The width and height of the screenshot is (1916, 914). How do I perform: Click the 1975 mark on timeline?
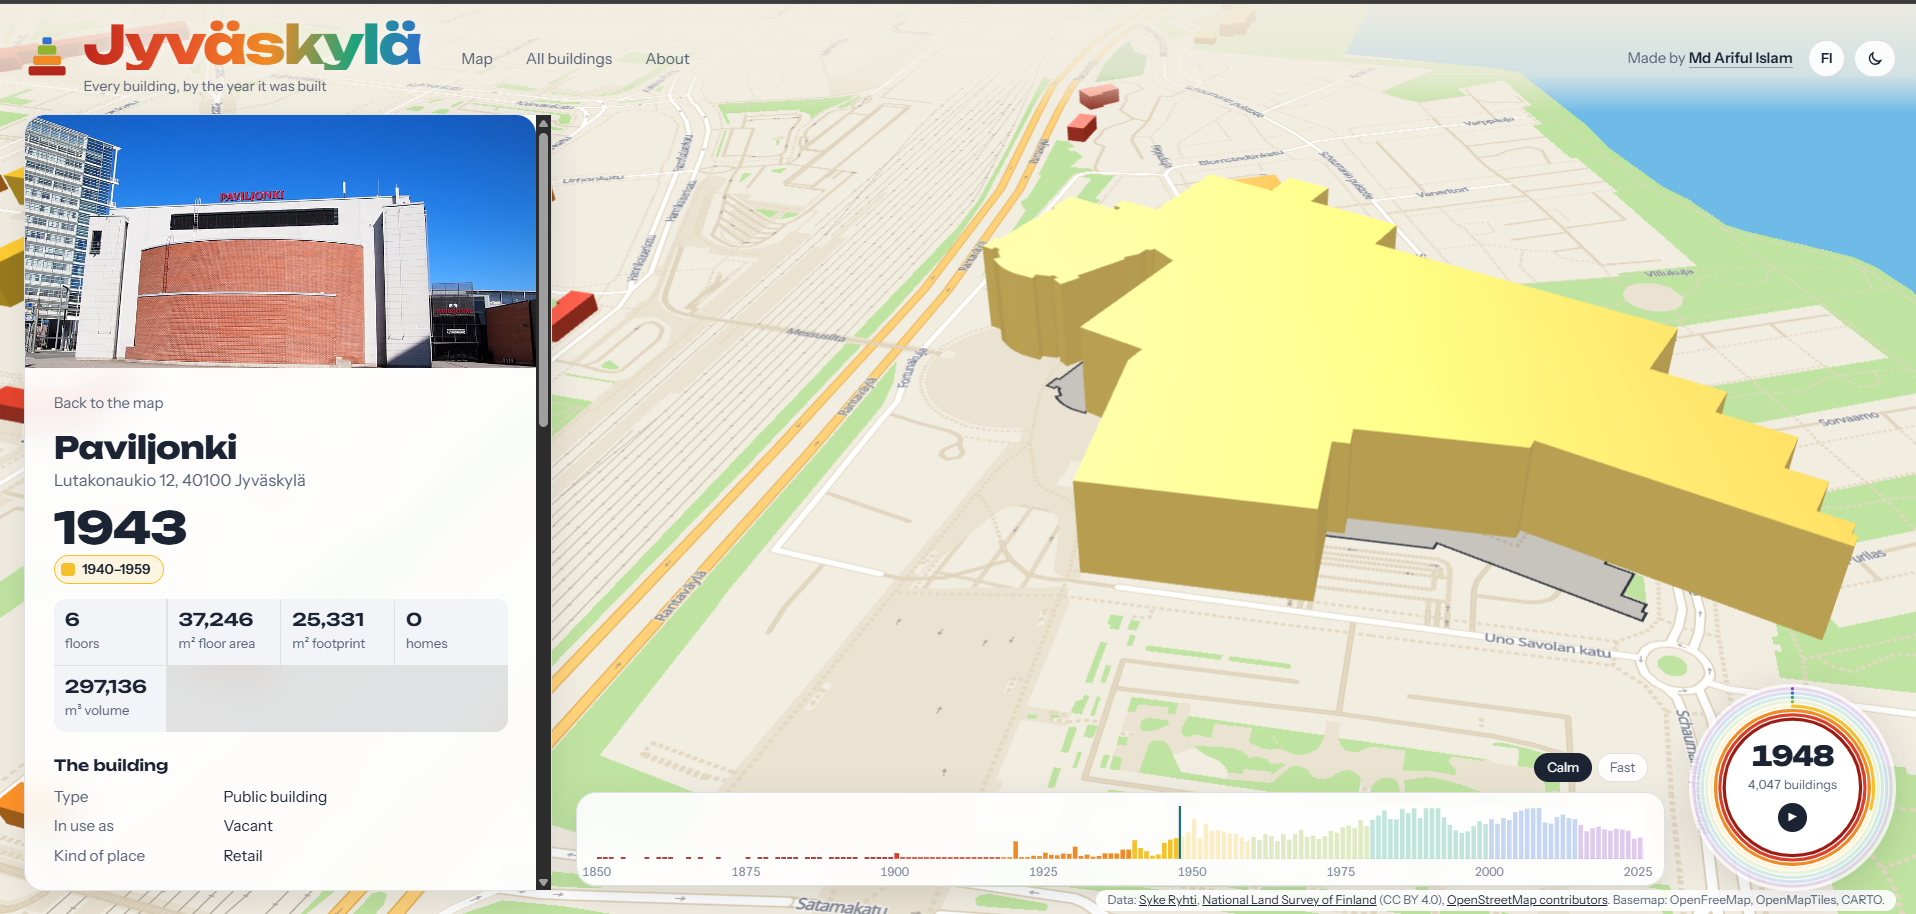point(1341,872)
